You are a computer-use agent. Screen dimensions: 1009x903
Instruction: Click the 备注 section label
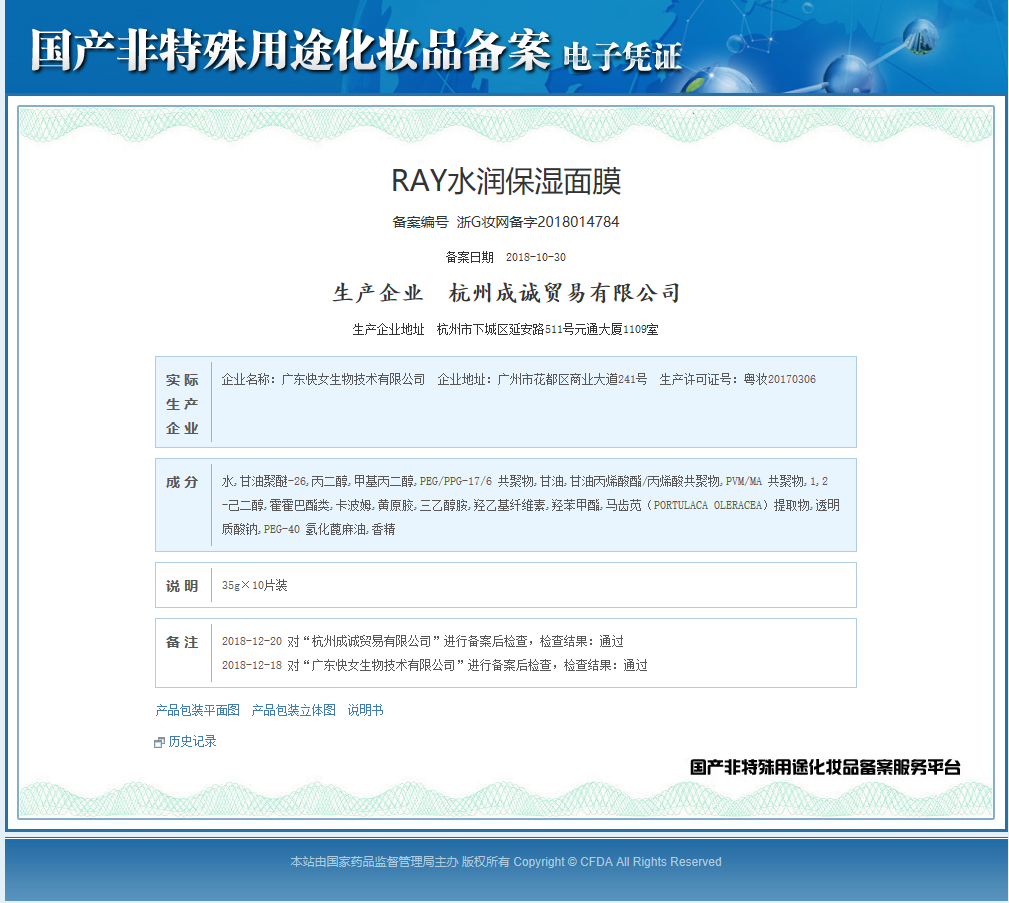pyautogui.click(x=182, y=642)
